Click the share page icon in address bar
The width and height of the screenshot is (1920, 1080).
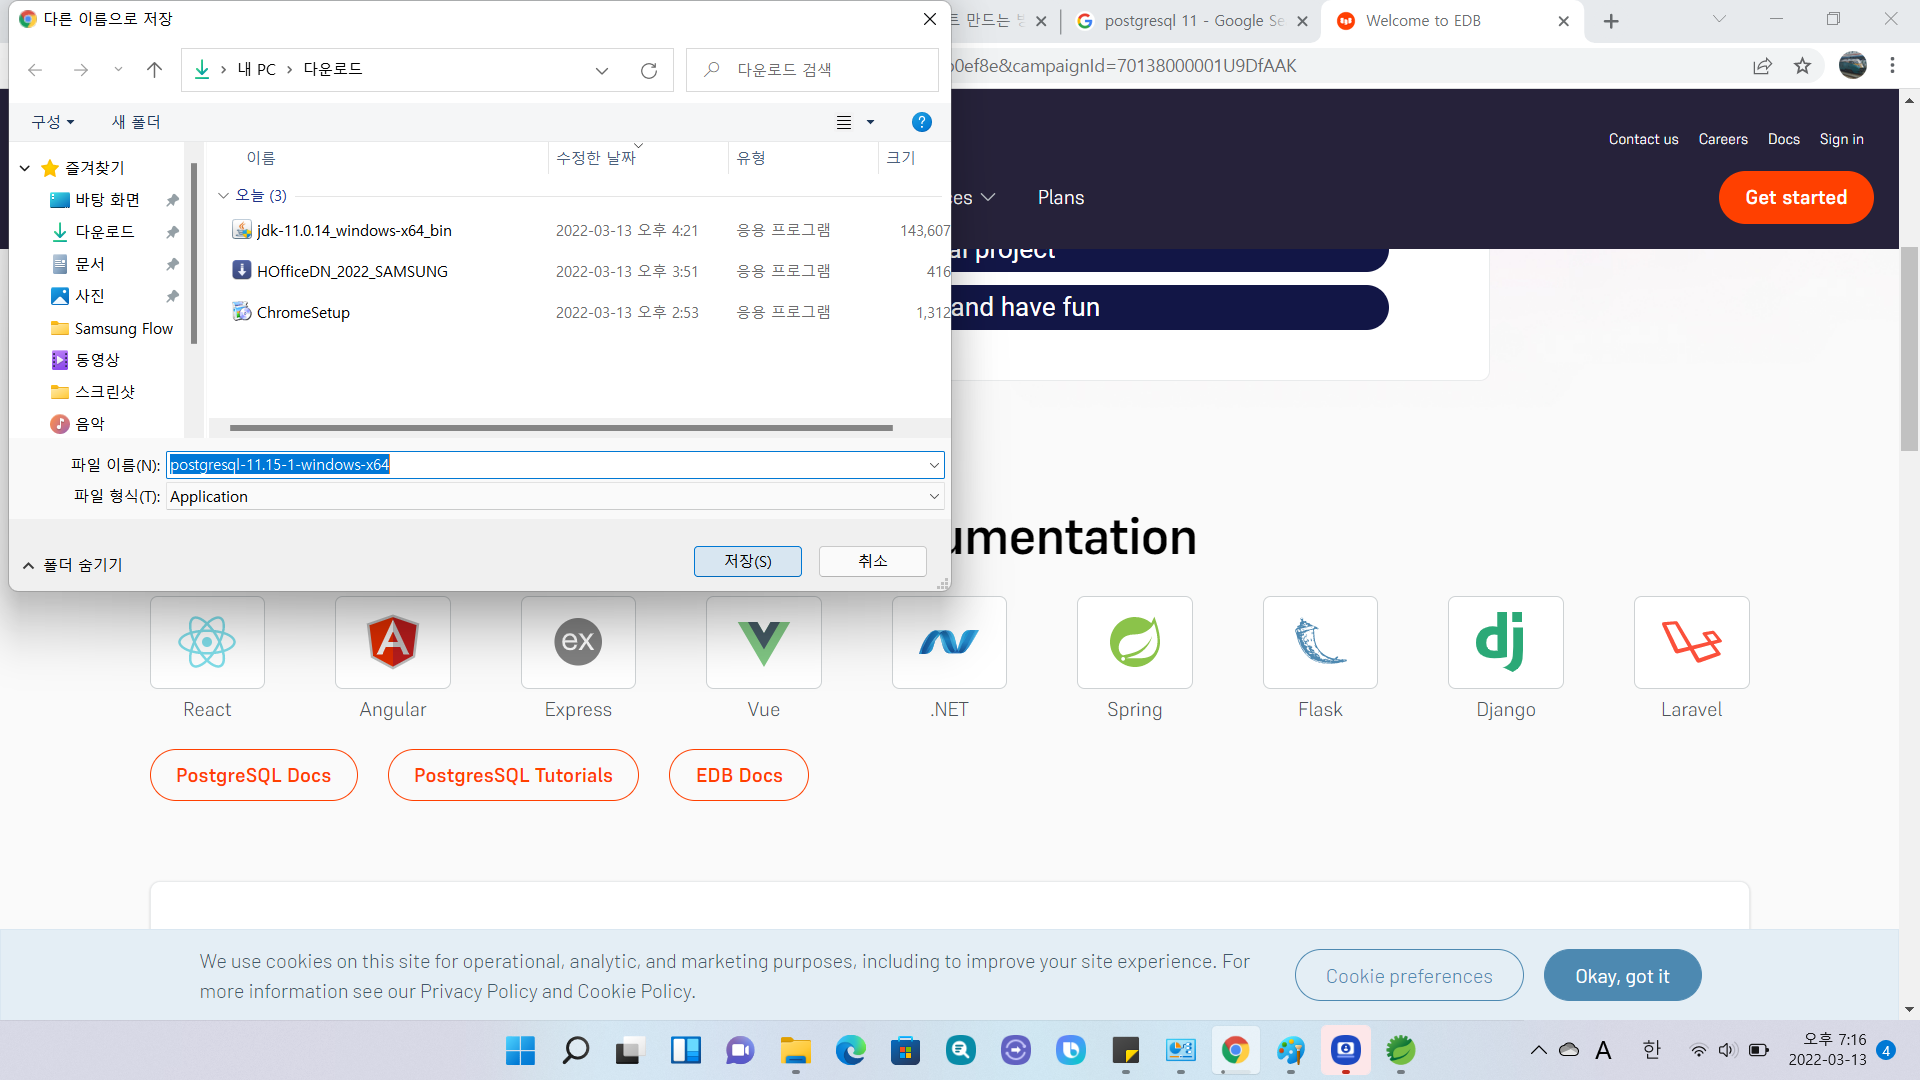pyautogui.click(x=1762, y=66)
